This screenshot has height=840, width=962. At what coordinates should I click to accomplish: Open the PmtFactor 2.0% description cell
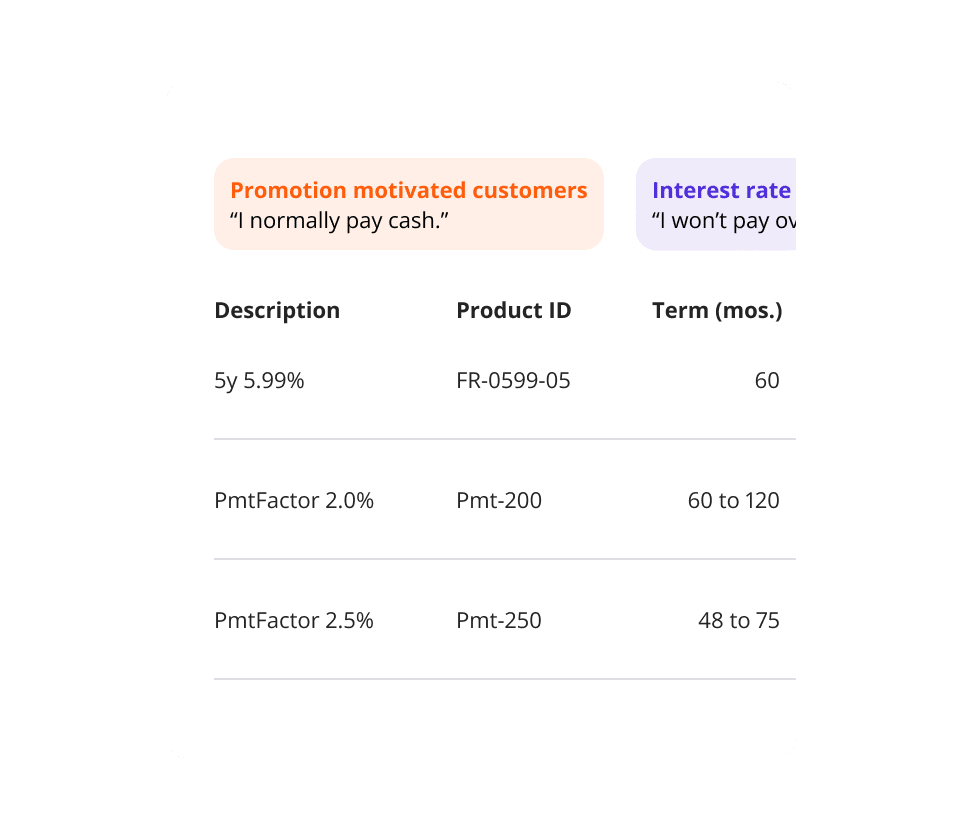(x=294, y=500)
